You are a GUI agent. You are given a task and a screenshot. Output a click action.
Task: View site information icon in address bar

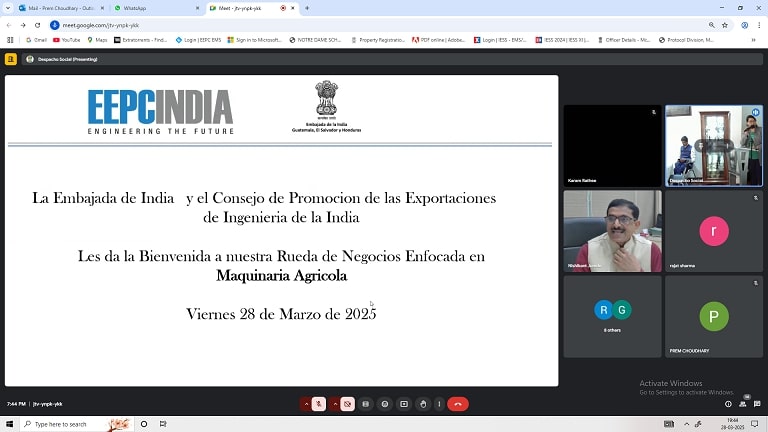point(55,25)
